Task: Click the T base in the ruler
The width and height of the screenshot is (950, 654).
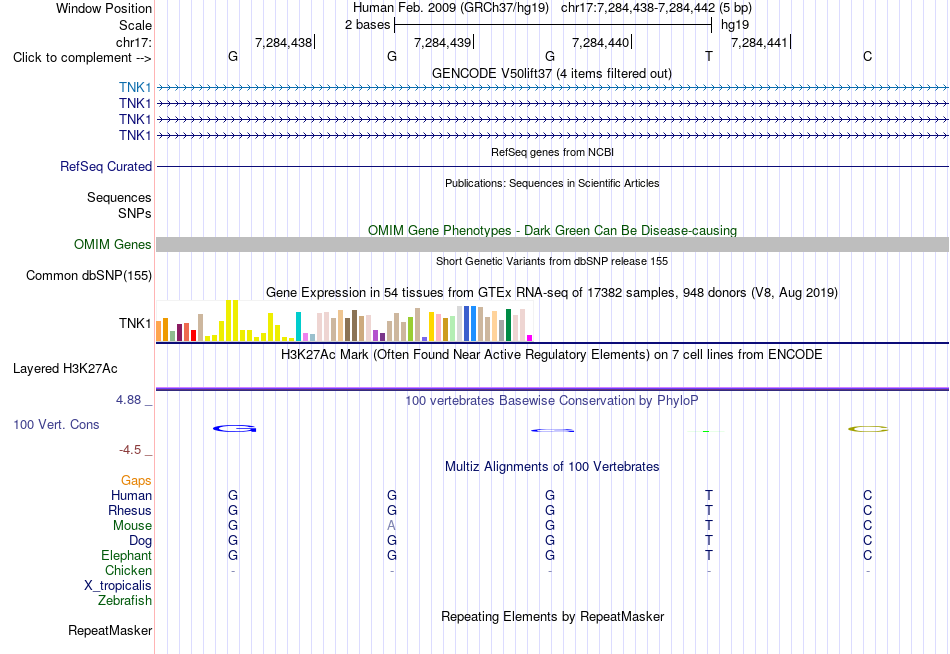Action: pos(709,56)
